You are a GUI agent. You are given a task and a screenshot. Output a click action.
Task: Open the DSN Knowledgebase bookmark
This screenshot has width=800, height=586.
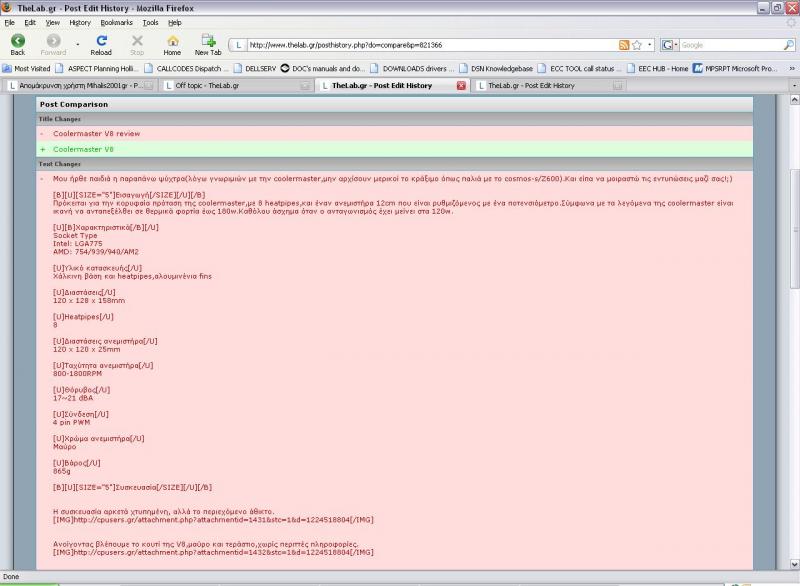point(496,68)
